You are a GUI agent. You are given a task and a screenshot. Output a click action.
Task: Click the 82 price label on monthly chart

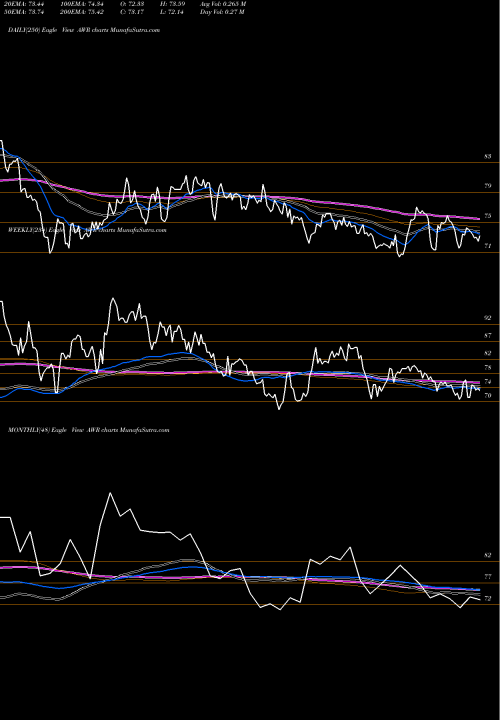(488, 555)
